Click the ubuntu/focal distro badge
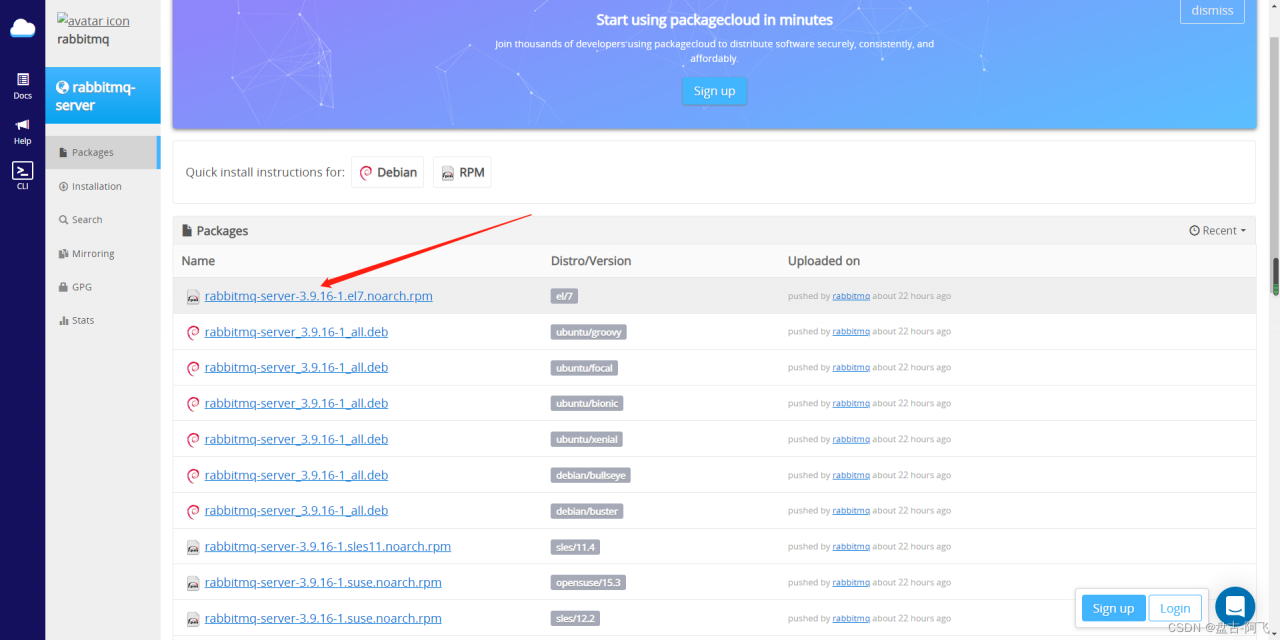Image resolution: width=1280 pixels, height=640 pixels. pyautogui.click(x=584, y=368)
